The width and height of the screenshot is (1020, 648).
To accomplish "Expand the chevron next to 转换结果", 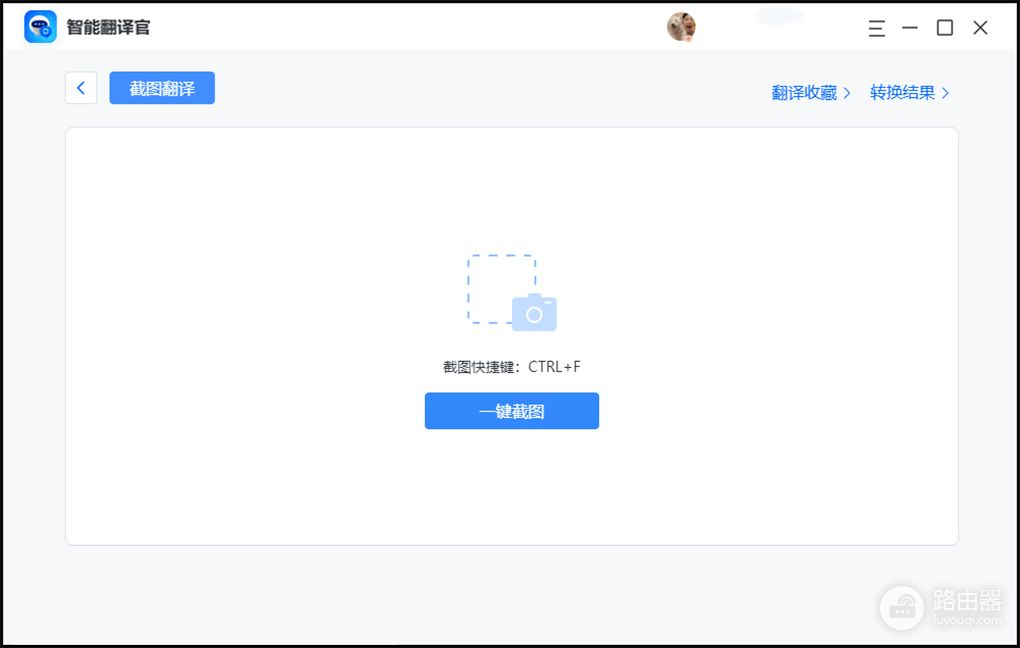I will pyautogui.click(x=945, y=93).
